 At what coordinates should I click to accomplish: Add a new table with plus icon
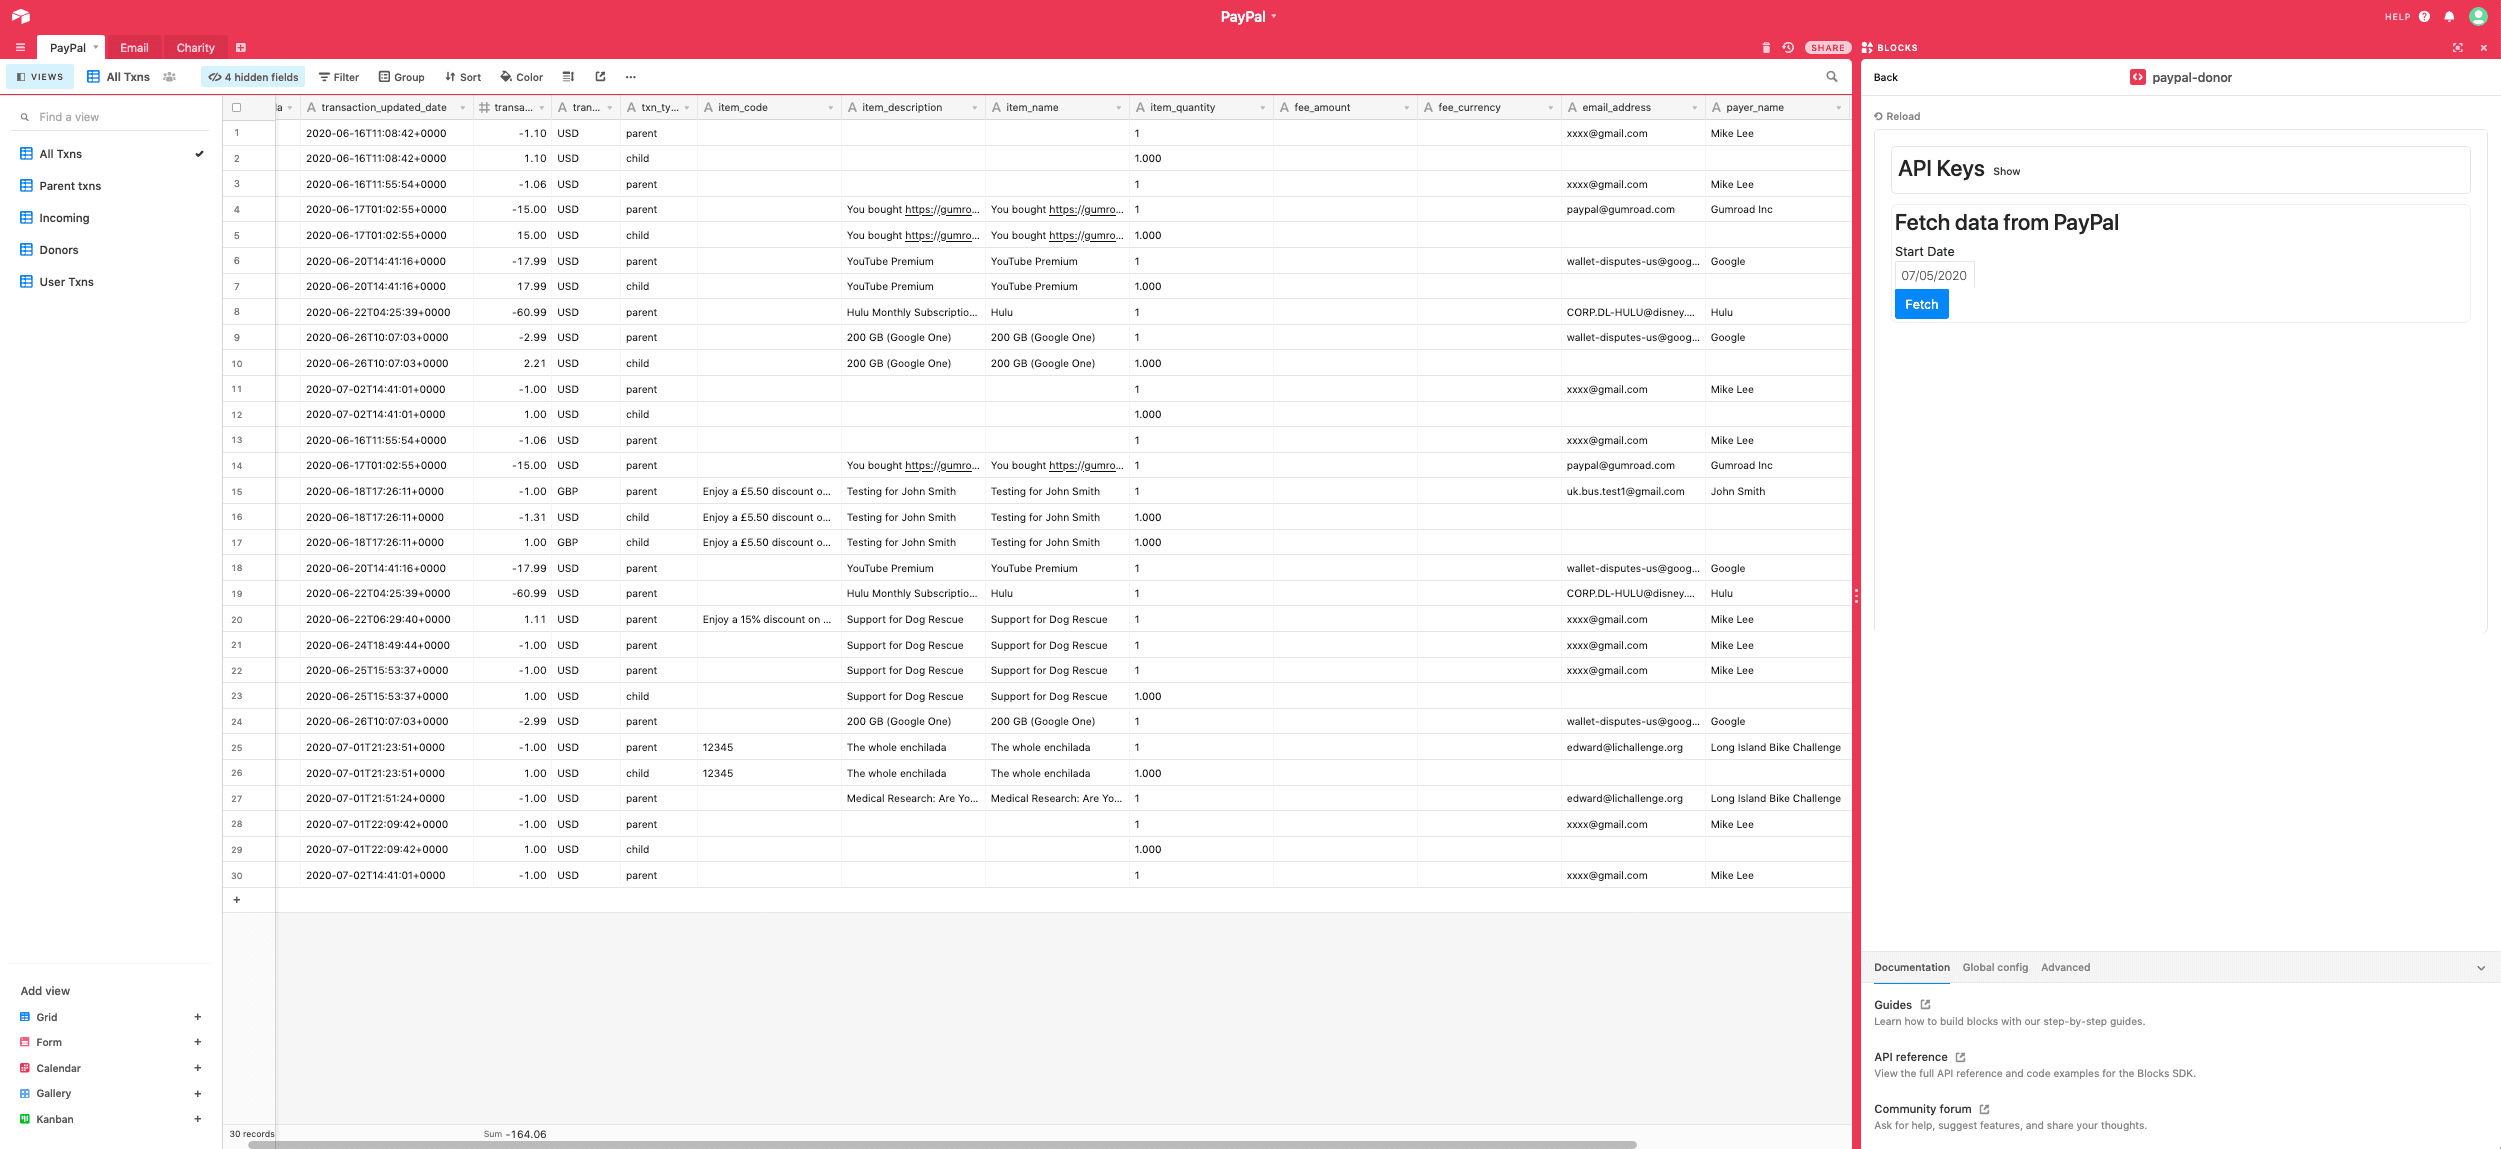pyautogui.click(x=241, y=48)
